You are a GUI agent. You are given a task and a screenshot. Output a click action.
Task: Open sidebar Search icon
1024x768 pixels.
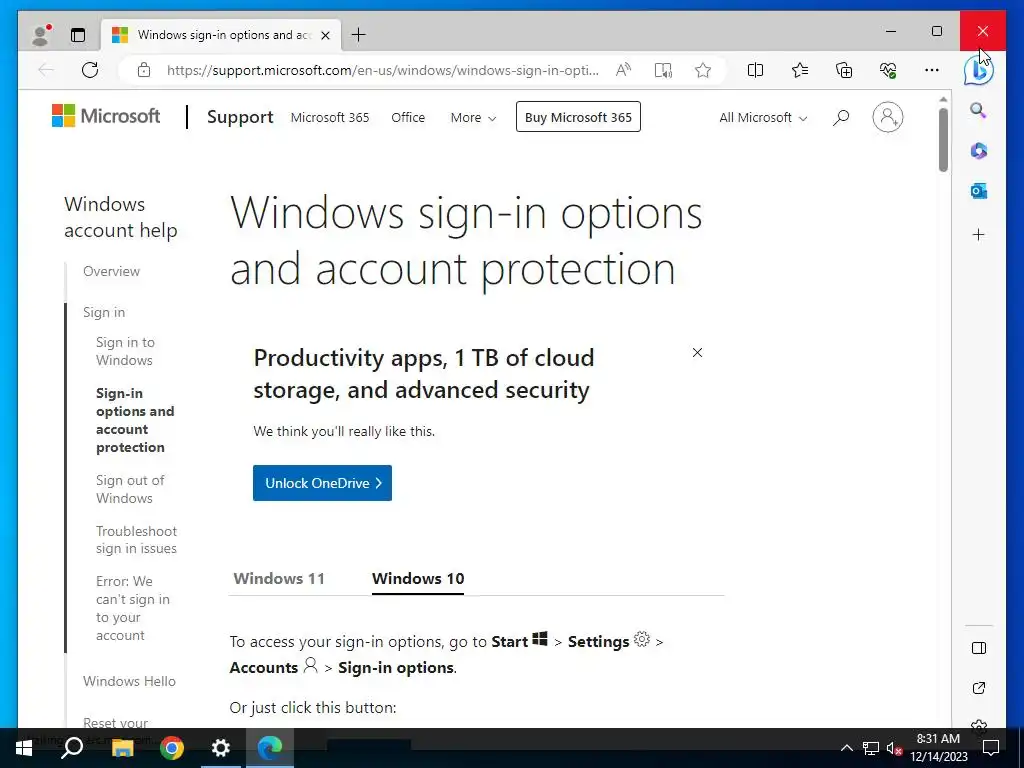point(978,110)
